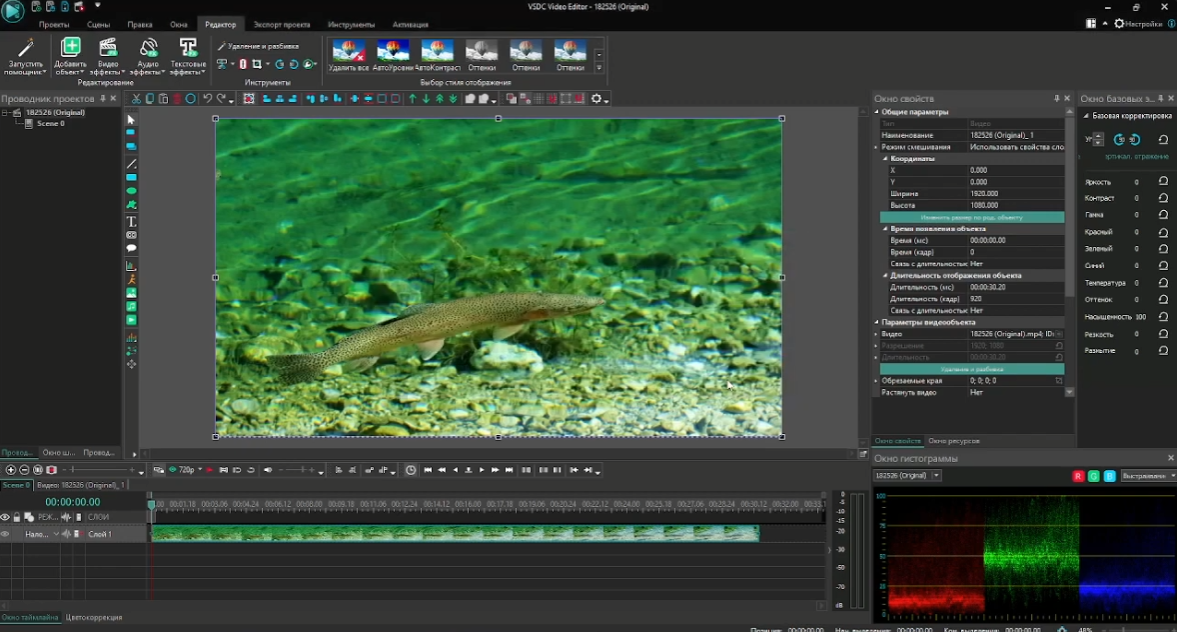The image size is (1177, 632).
Task: Collapse the 182526 (Original) project tree node
Action: coord(5,113)
